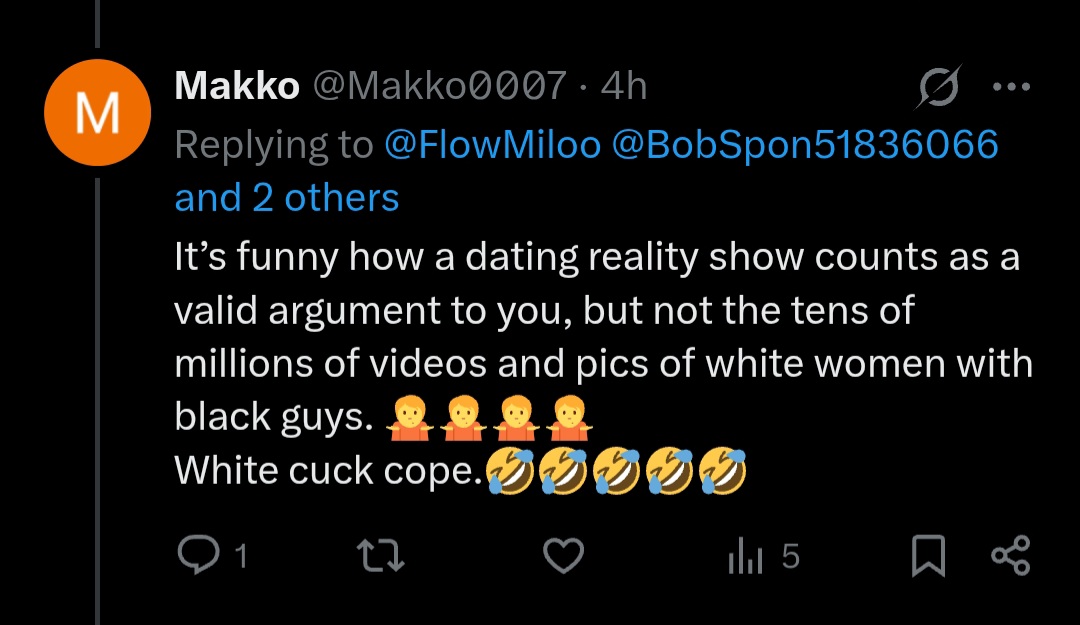The height and width of the screenshot is (625, 1080).
Task: Bookmark this tweet from Makko
Action: tap(928, 557)
